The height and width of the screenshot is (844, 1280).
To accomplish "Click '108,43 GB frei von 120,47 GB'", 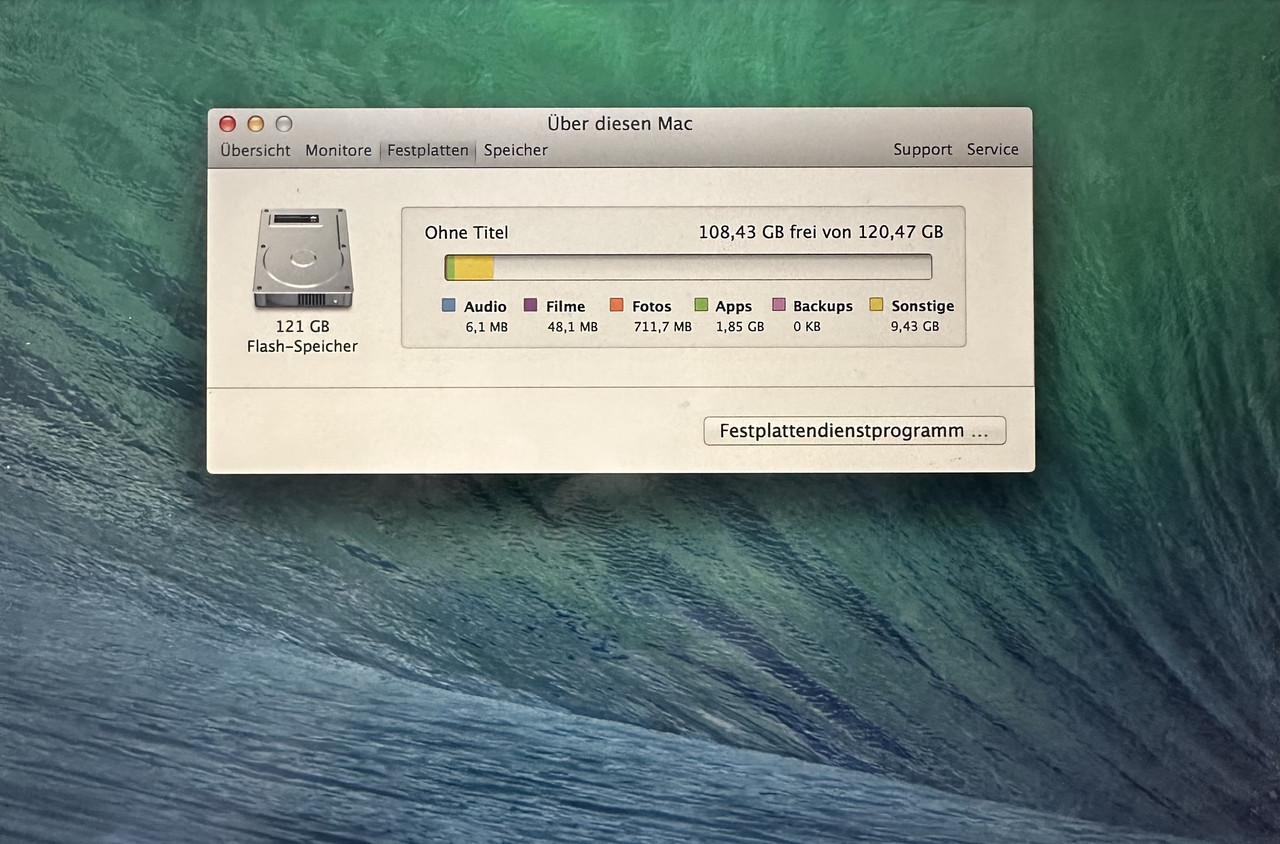I will [820, 232].
